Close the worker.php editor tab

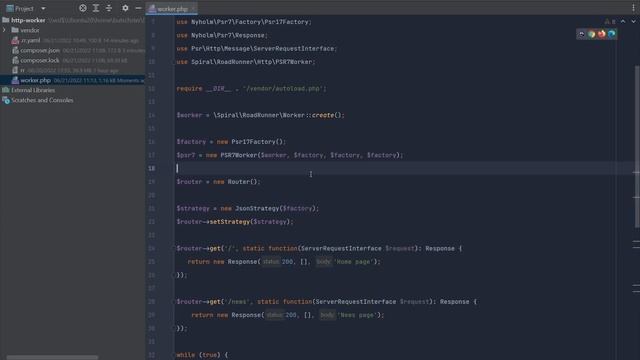(193, 8)
